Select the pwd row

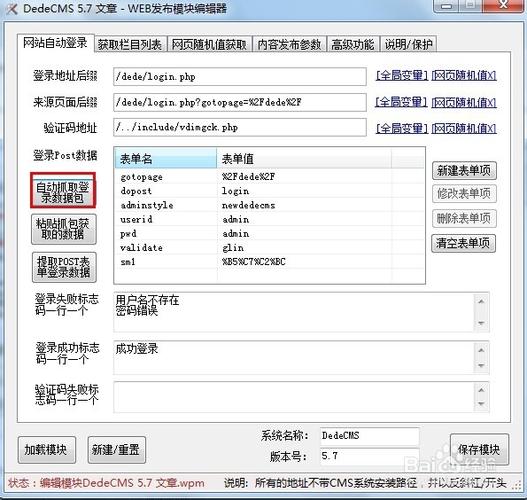pyautogui.click(x=270, y=233)
